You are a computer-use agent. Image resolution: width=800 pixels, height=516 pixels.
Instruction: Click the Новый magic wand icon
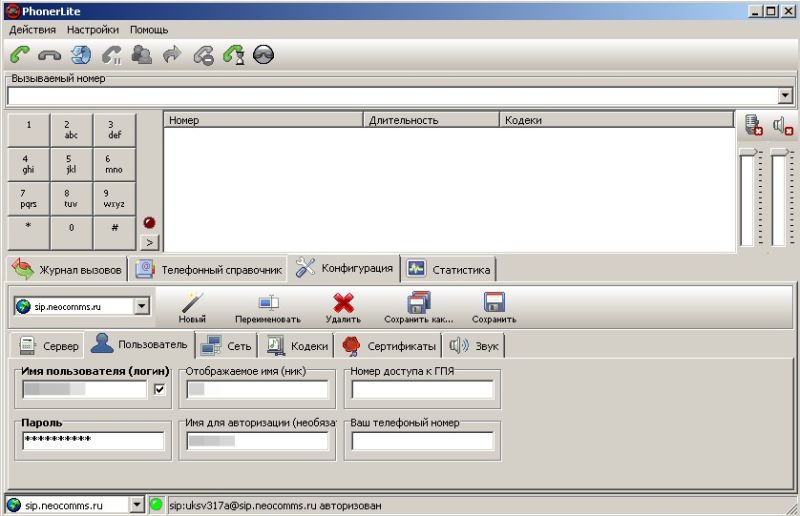[192, 303]
